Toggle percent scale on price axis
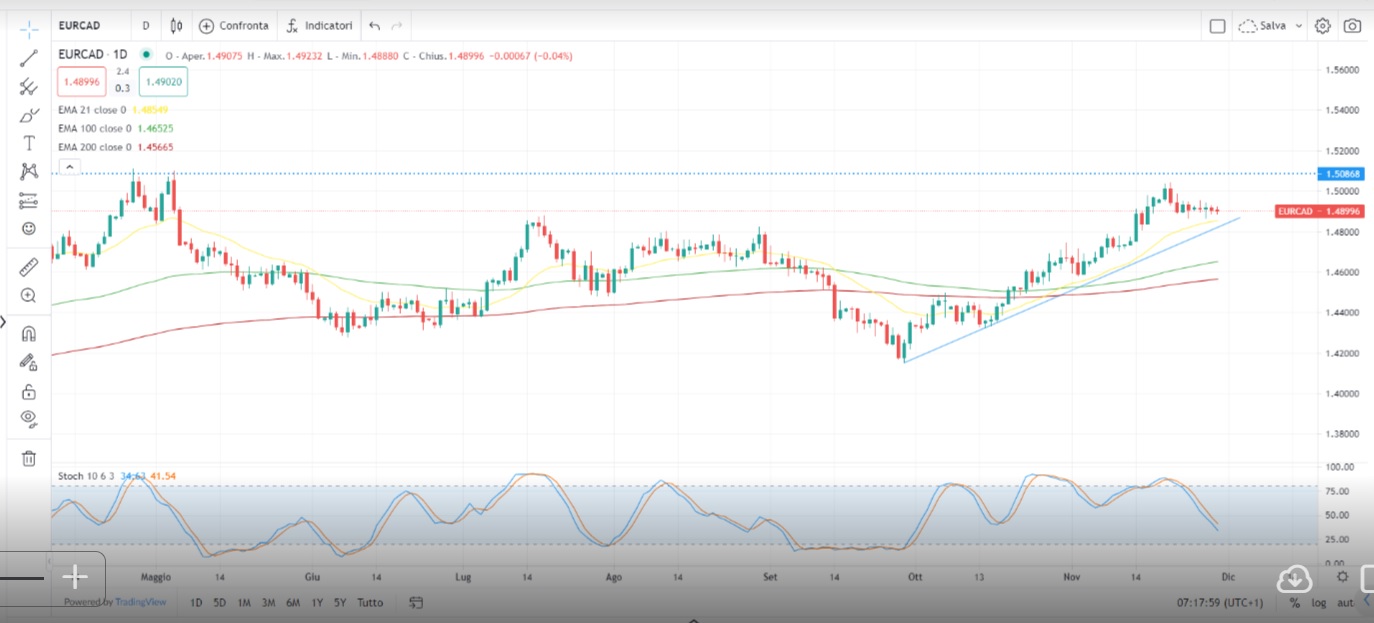The height and width of the screenshot is (623, 1374). tap(1294, 603)
